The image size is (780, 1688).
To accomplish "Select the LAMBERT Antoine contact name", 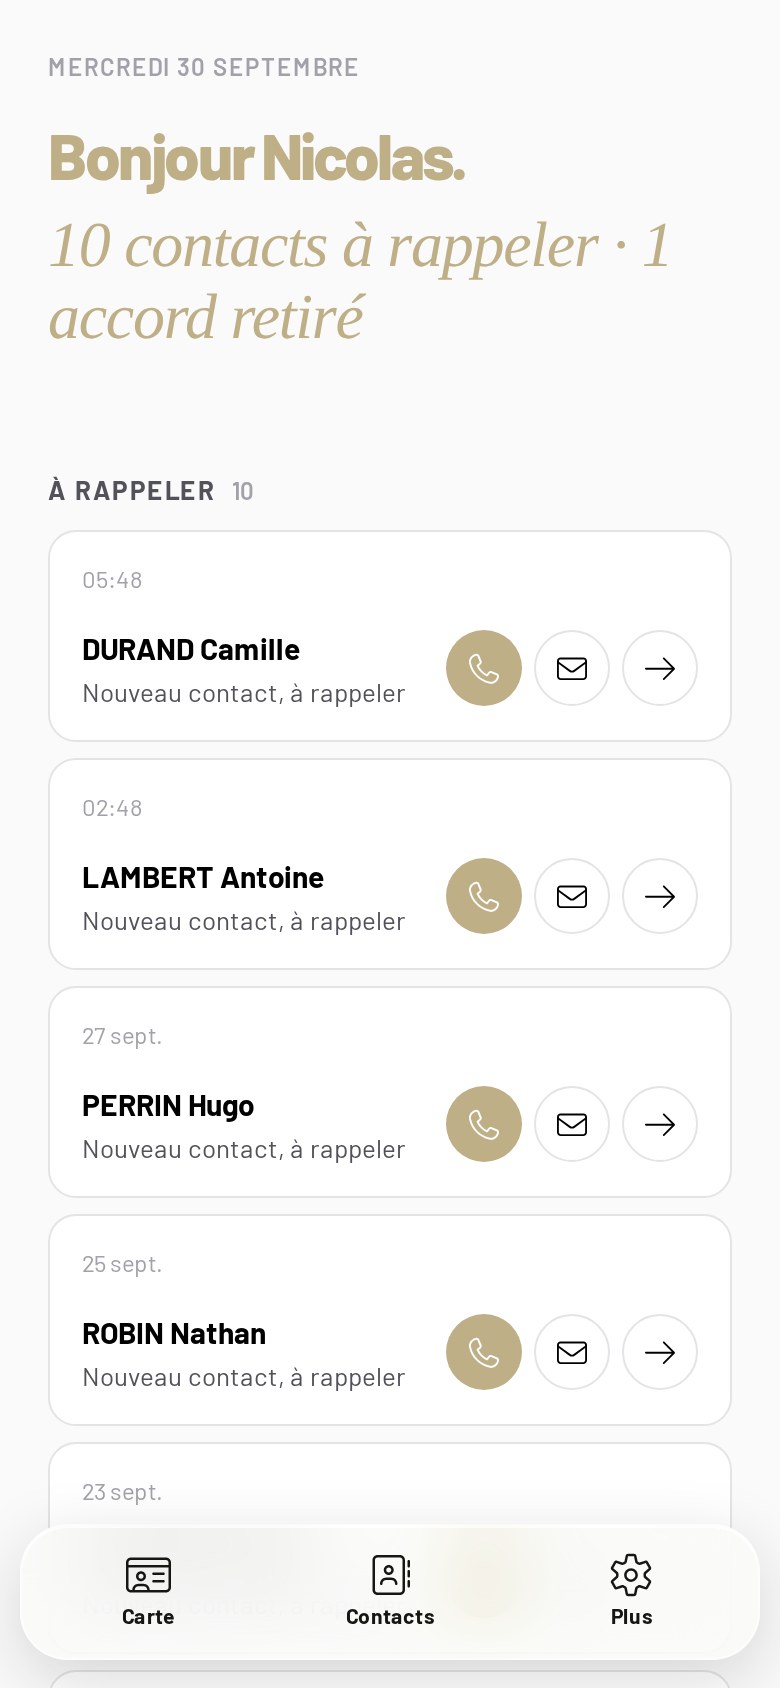I will [x=203, y=878].
